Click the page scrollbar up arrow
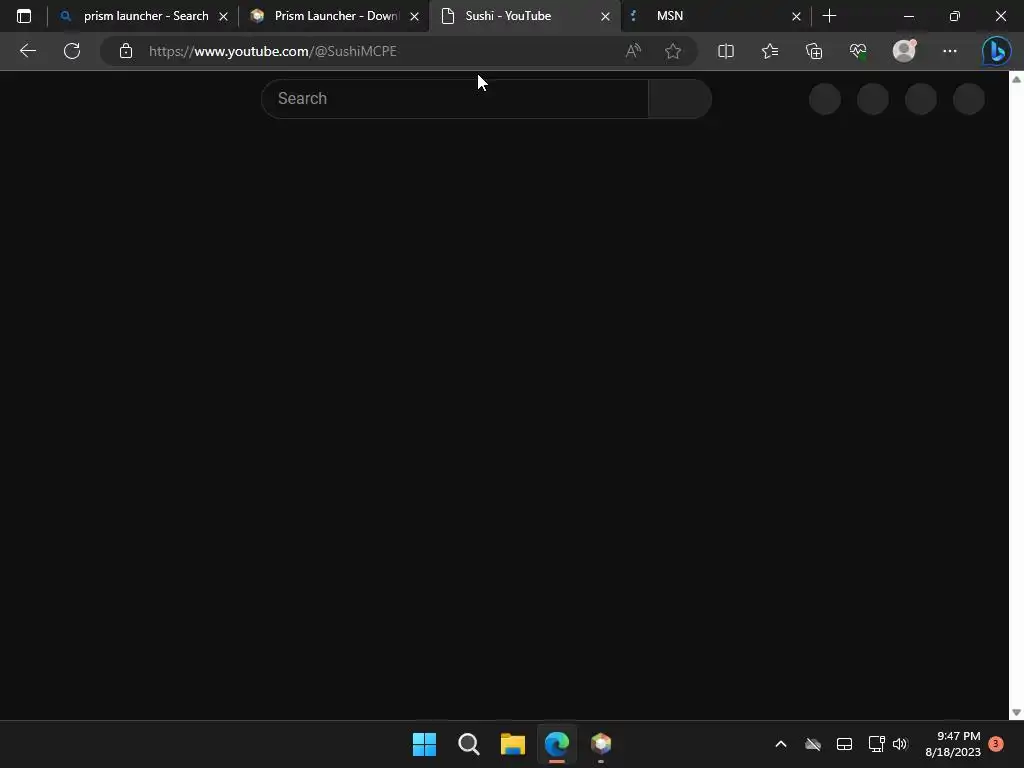 click(1016, 79)
